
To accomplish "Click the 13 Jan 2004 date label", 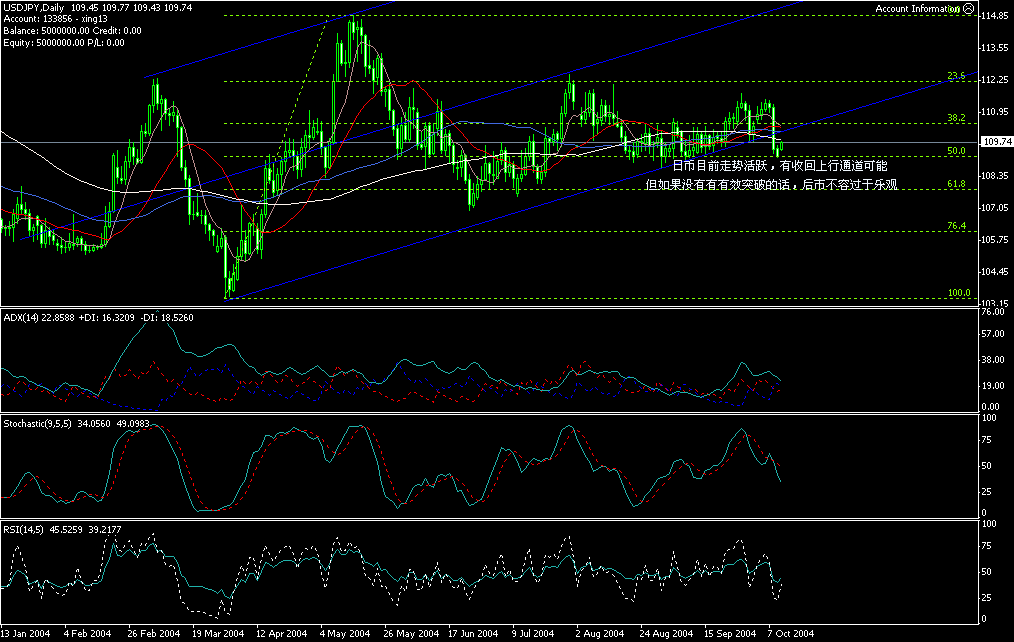I will tap(25, 634).
